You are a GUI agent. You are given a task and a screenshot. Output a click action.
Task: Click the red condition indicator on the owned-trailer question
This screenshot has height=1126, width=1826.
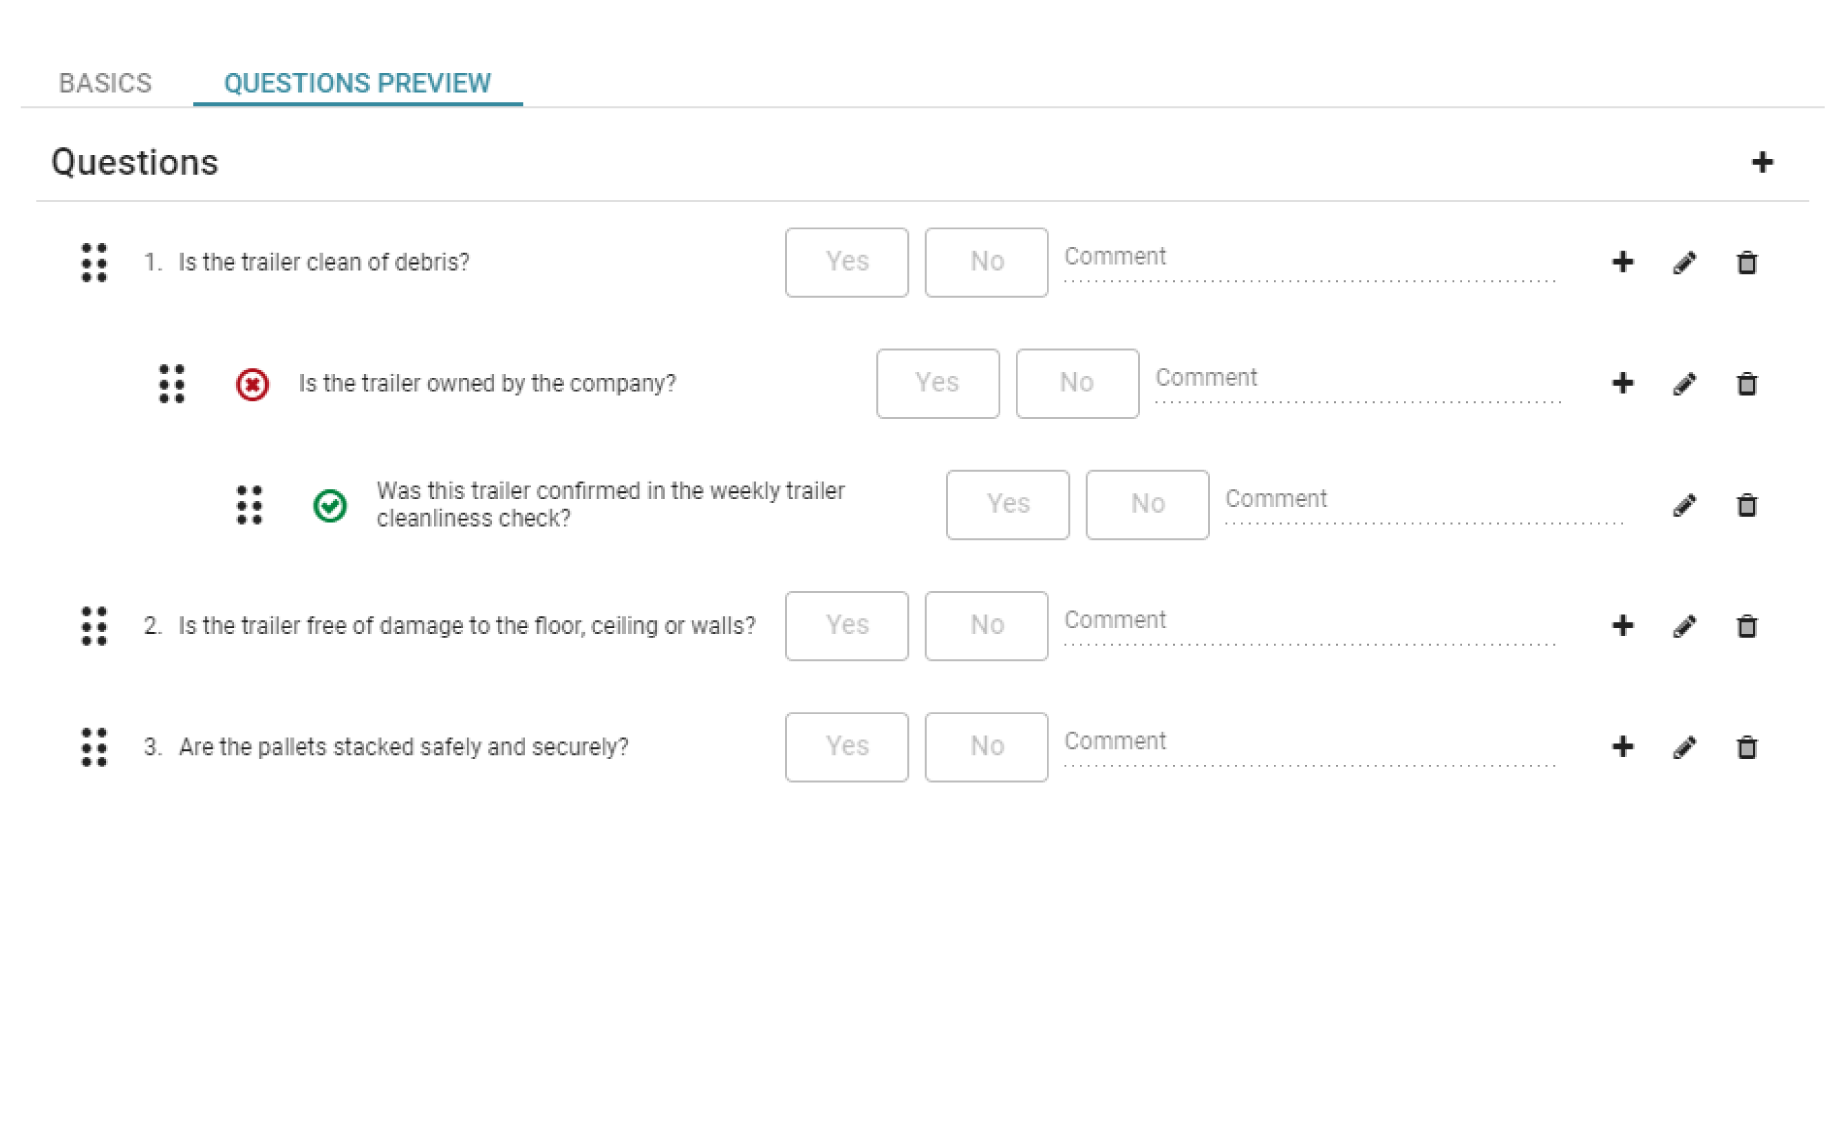(251, 383)
